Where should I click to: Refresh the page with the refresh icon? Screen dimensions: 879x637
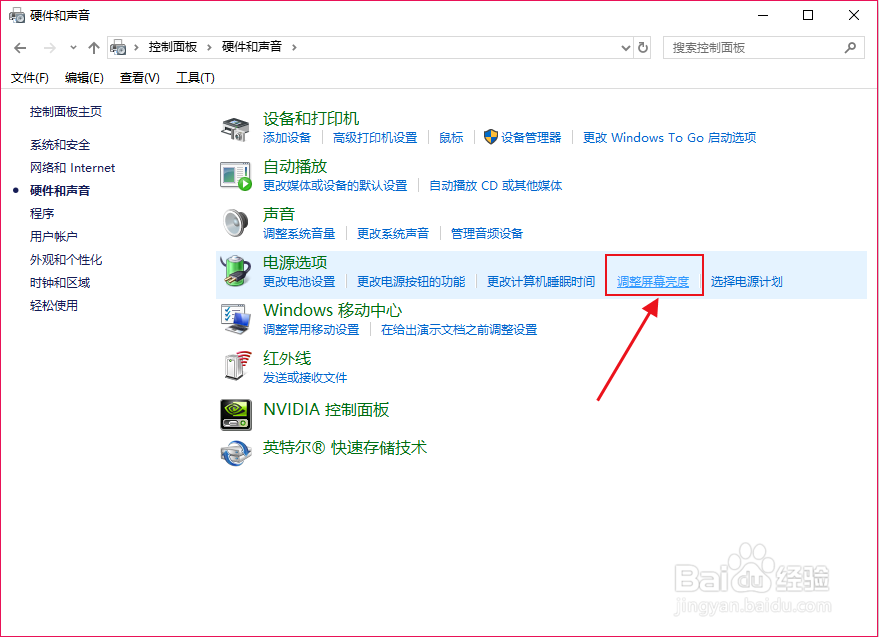(x=641, y=46)
